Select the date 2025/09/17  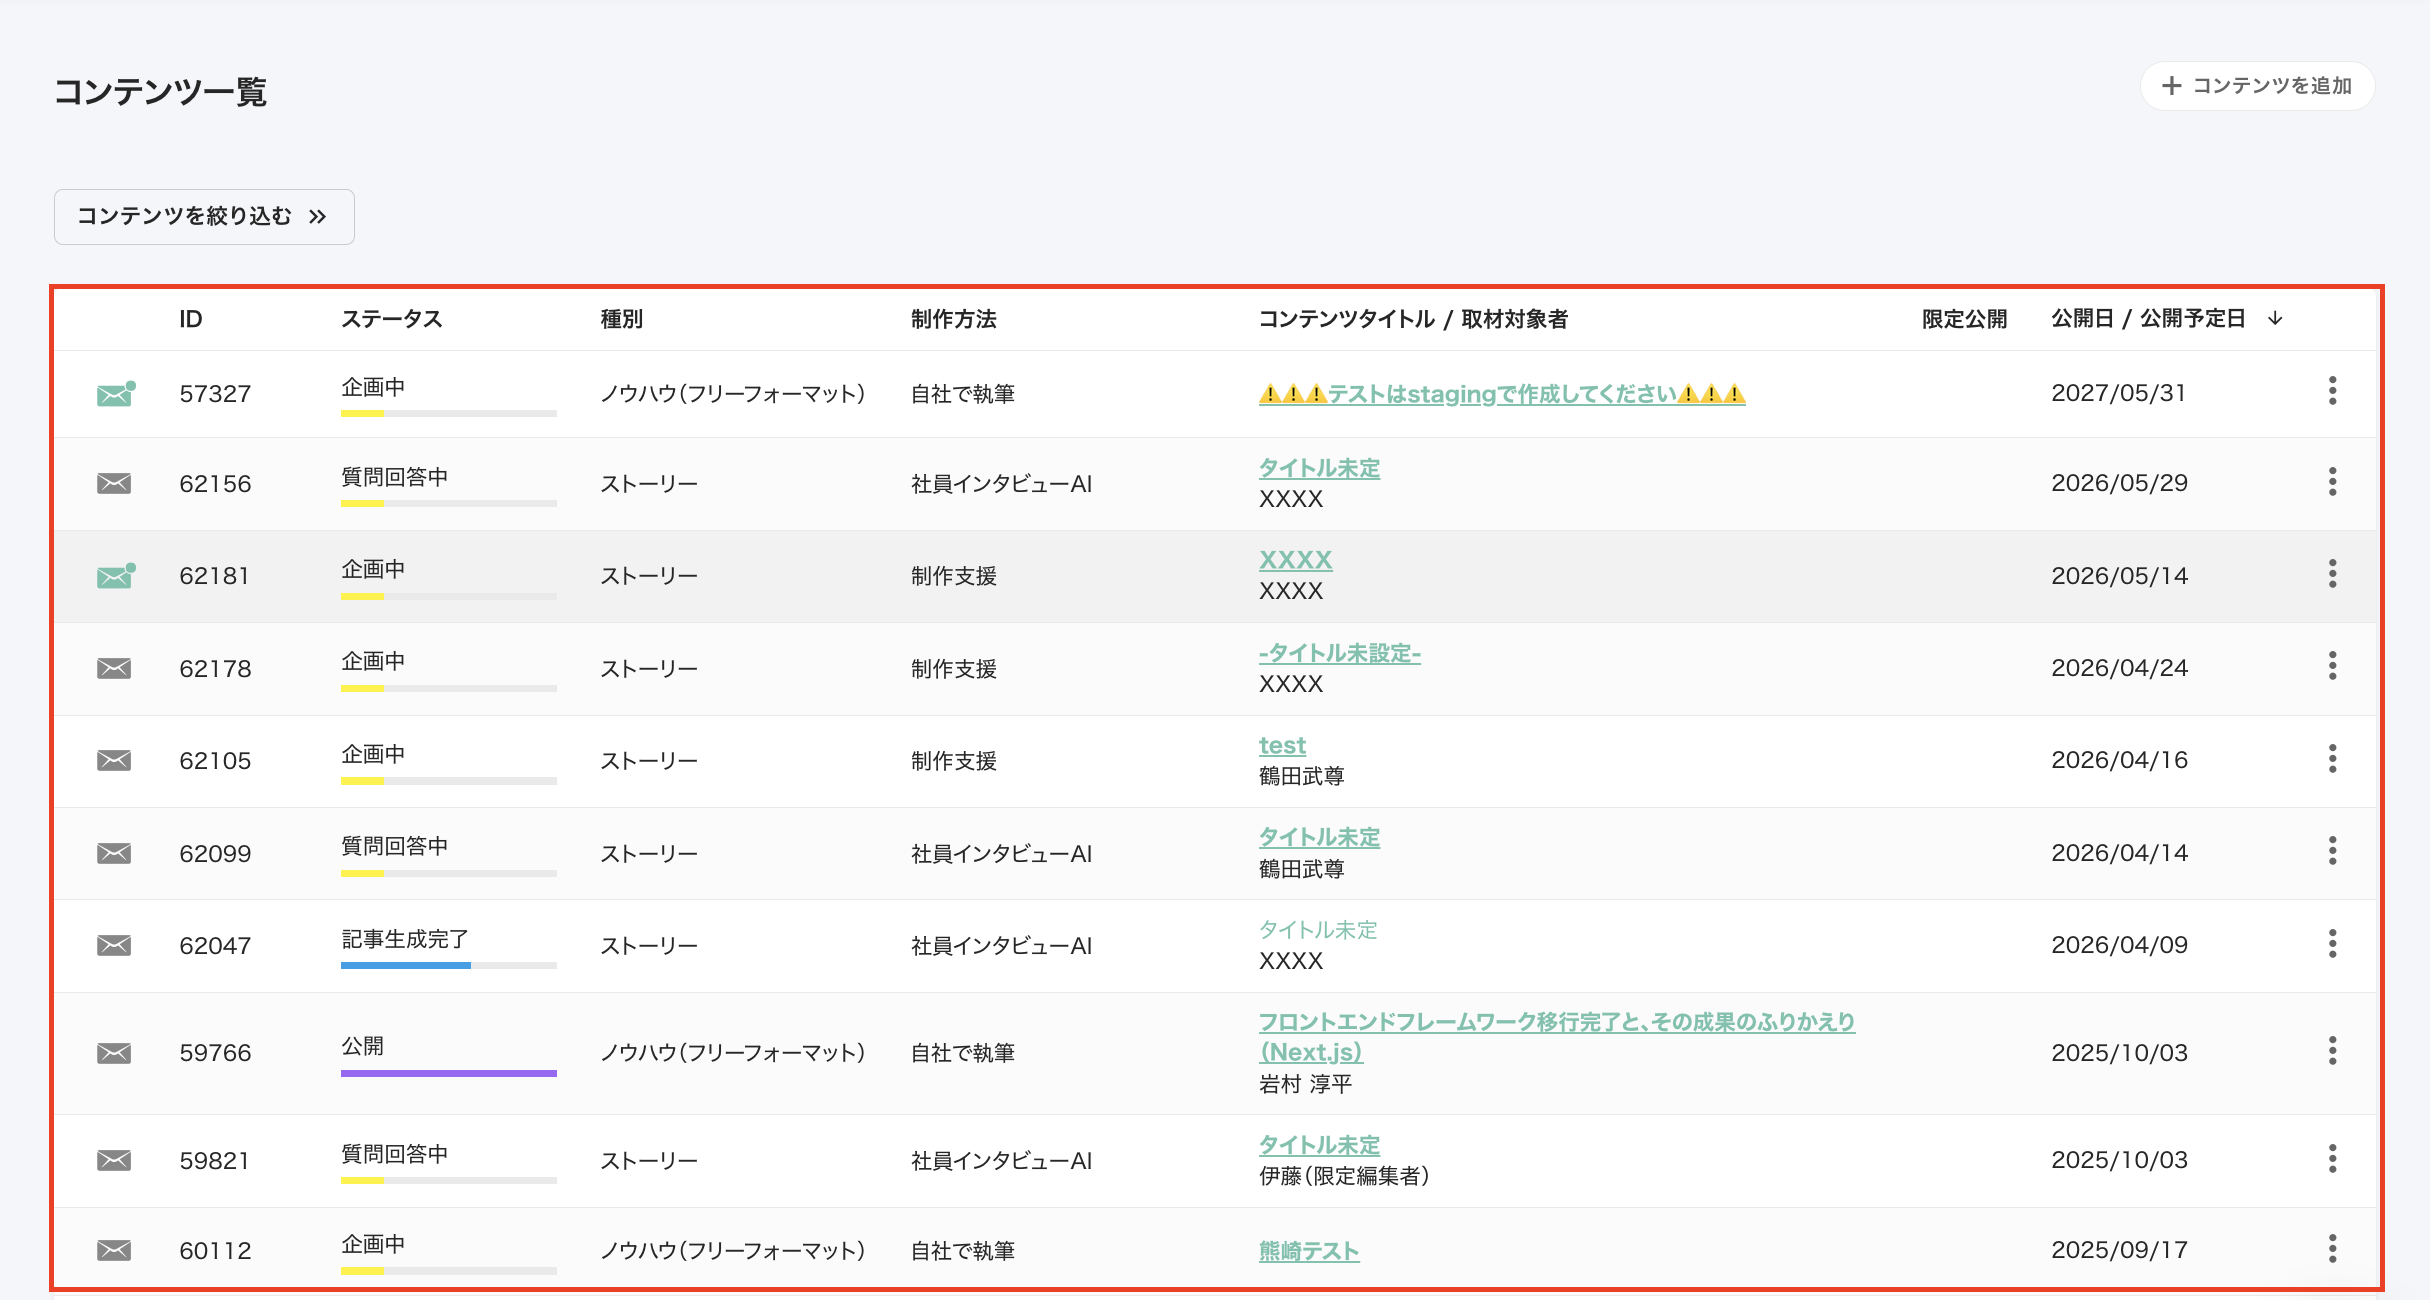click(2120, 1250)
